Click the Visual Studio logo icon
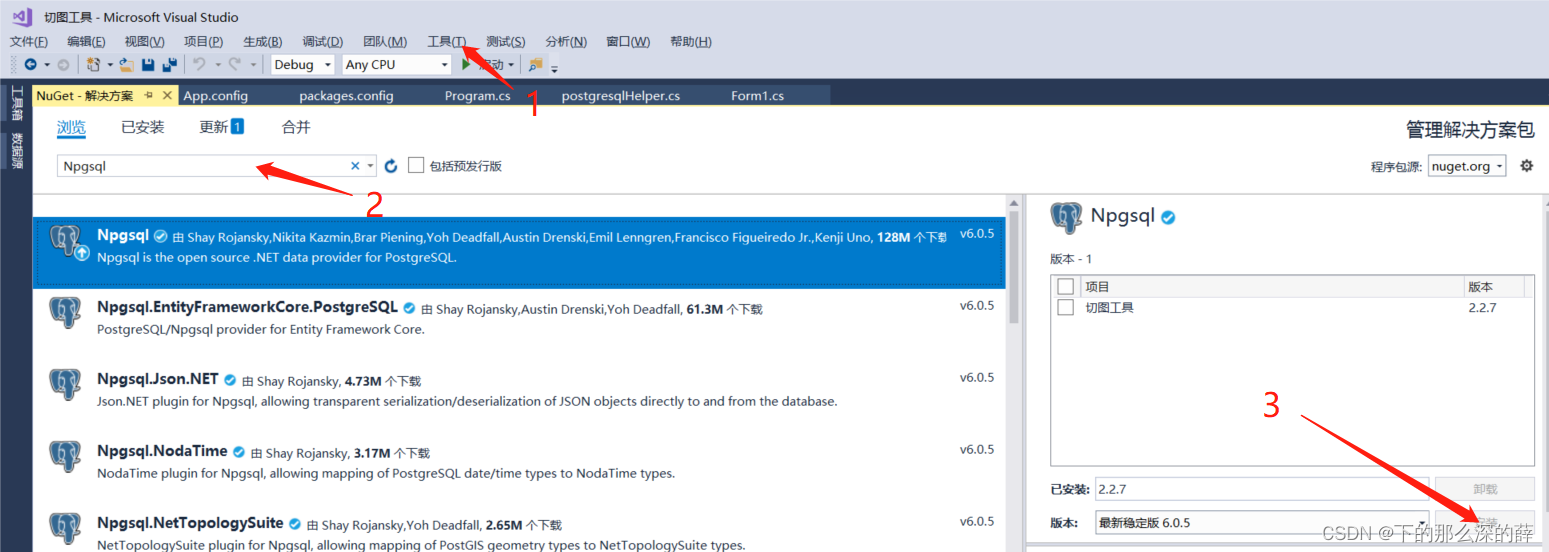Image resolution: width=1549 pixels, height=552 pixels. tap(22, 17)
